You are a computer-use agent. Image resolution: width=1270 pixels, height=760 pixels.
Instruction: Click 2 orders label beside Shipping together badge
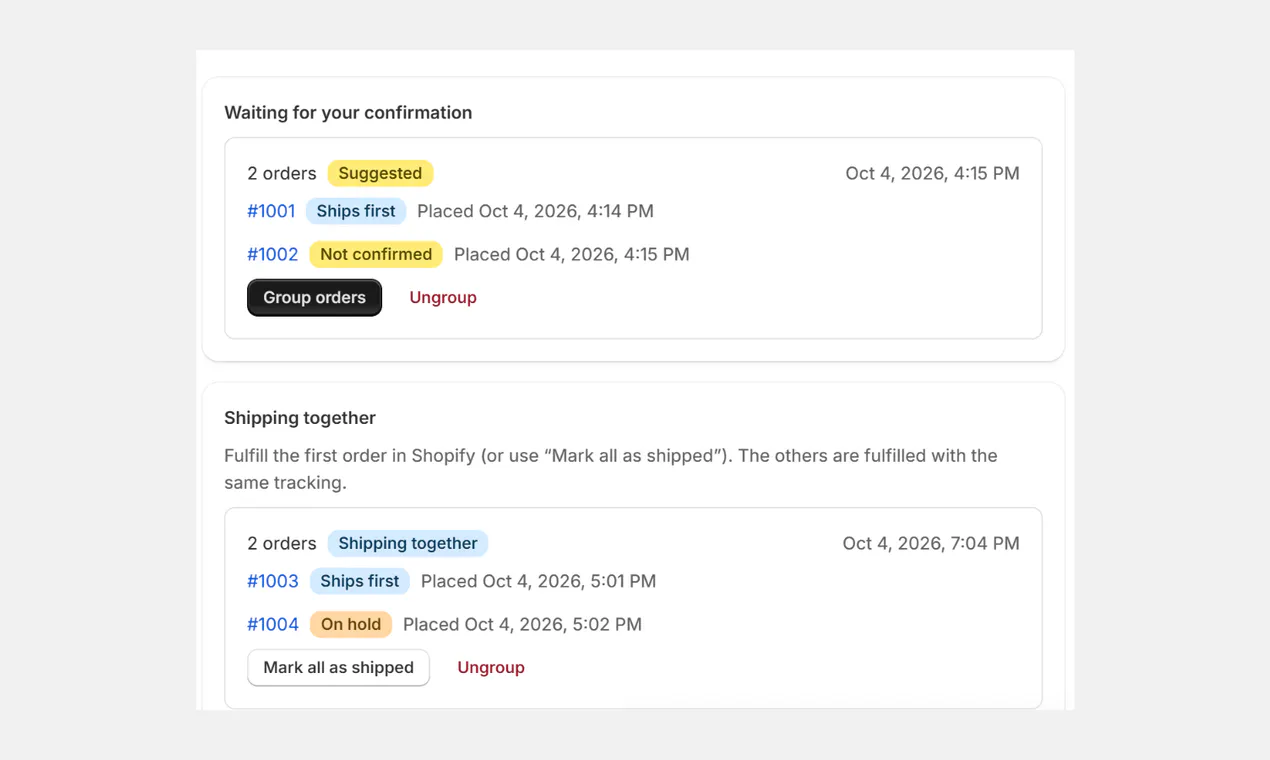click(x=282, y=543)
